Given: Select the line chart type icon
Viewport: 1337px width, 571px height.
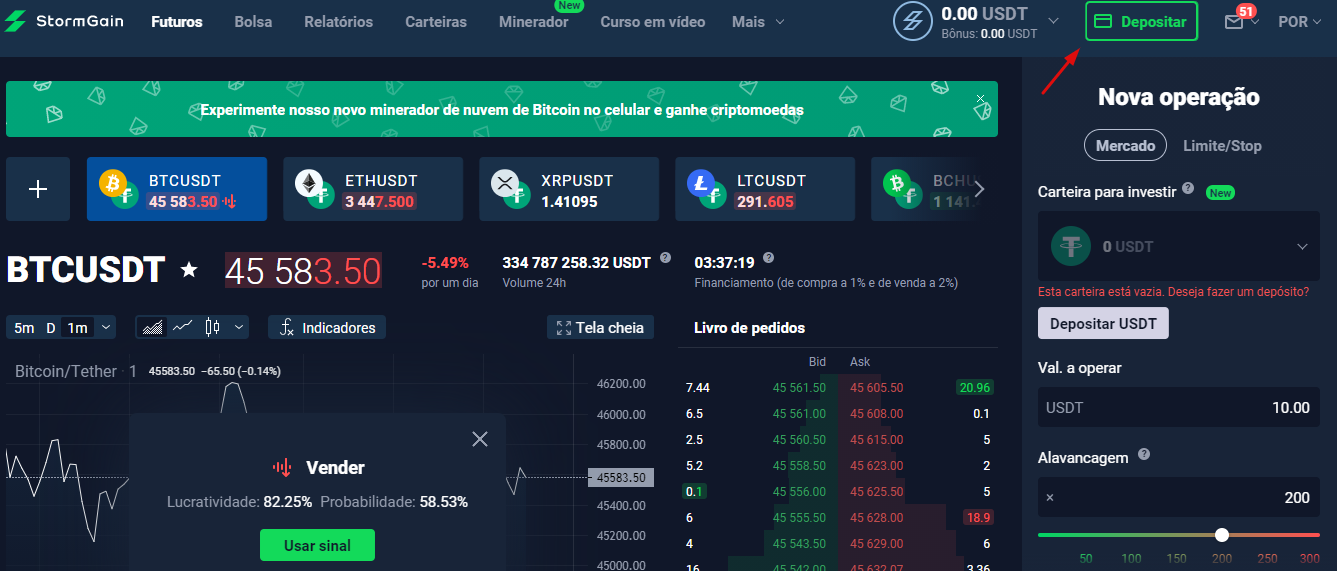Looking at the screenshot, I should pyautogui.click(x=182, y=327).
